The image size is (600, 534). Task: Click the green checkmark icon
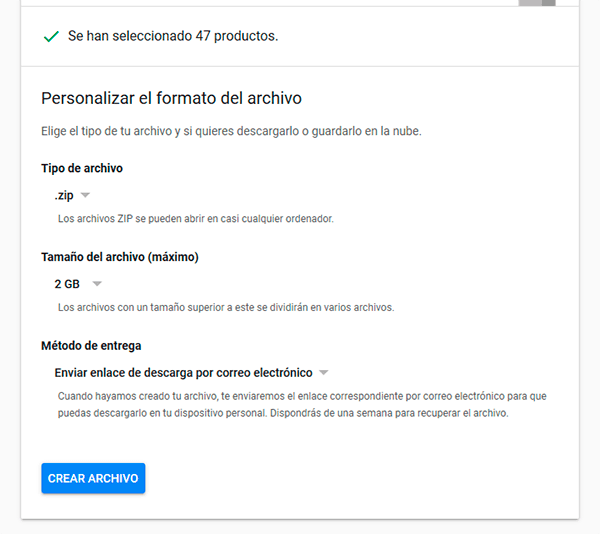[x=51, y=36]
